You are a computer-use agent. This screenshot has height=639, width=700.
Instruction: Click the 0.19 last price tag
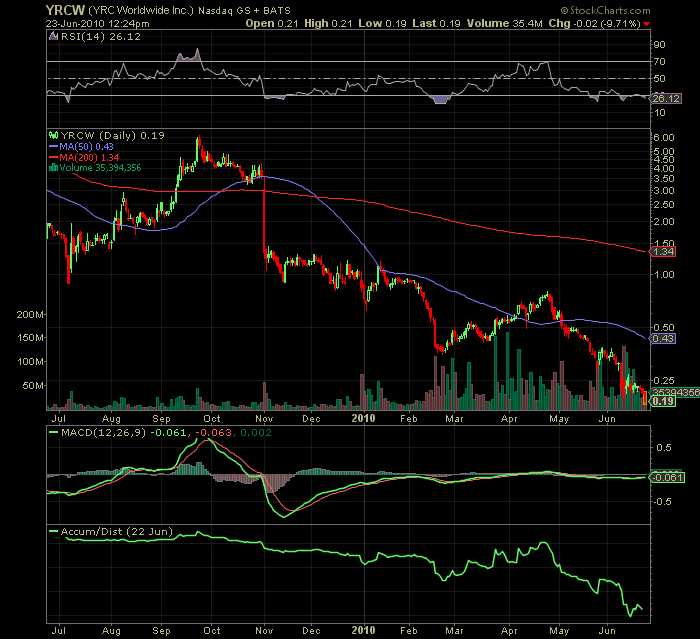663,401
